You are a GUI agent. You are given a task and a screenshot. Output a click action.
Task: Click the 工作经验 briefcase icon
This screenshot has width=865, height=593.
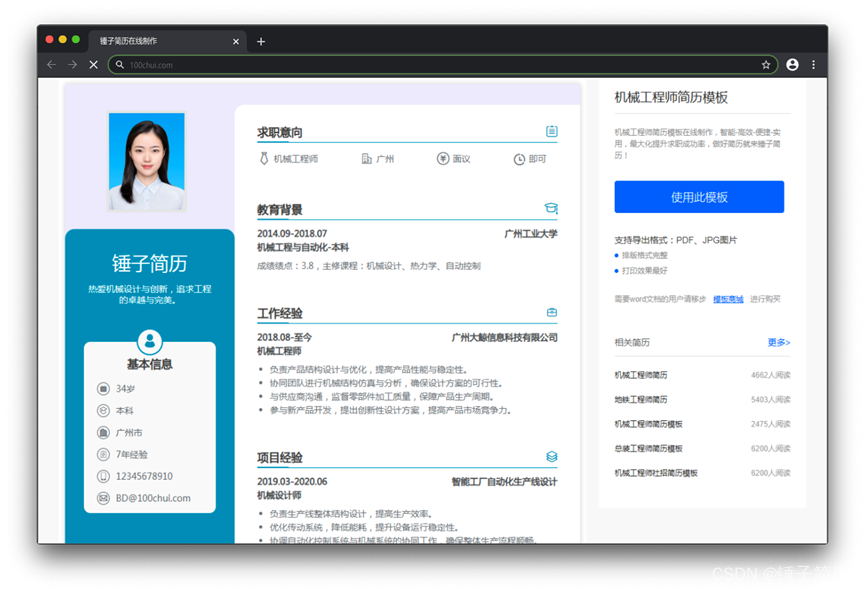click(x=552, y=312)
